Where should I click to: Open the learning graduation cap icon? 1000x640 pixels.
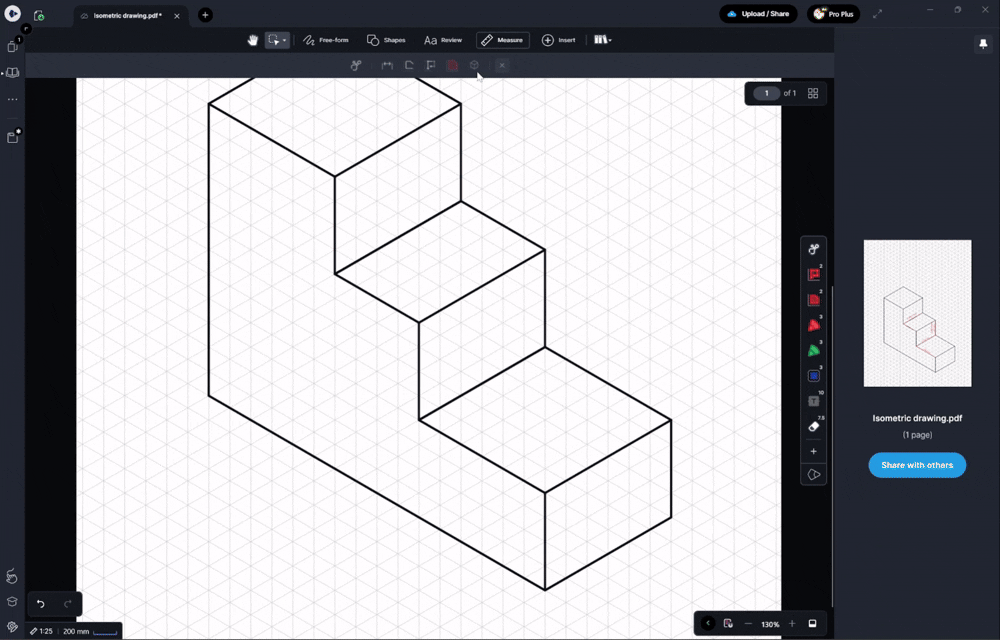(x=11, y=602)
